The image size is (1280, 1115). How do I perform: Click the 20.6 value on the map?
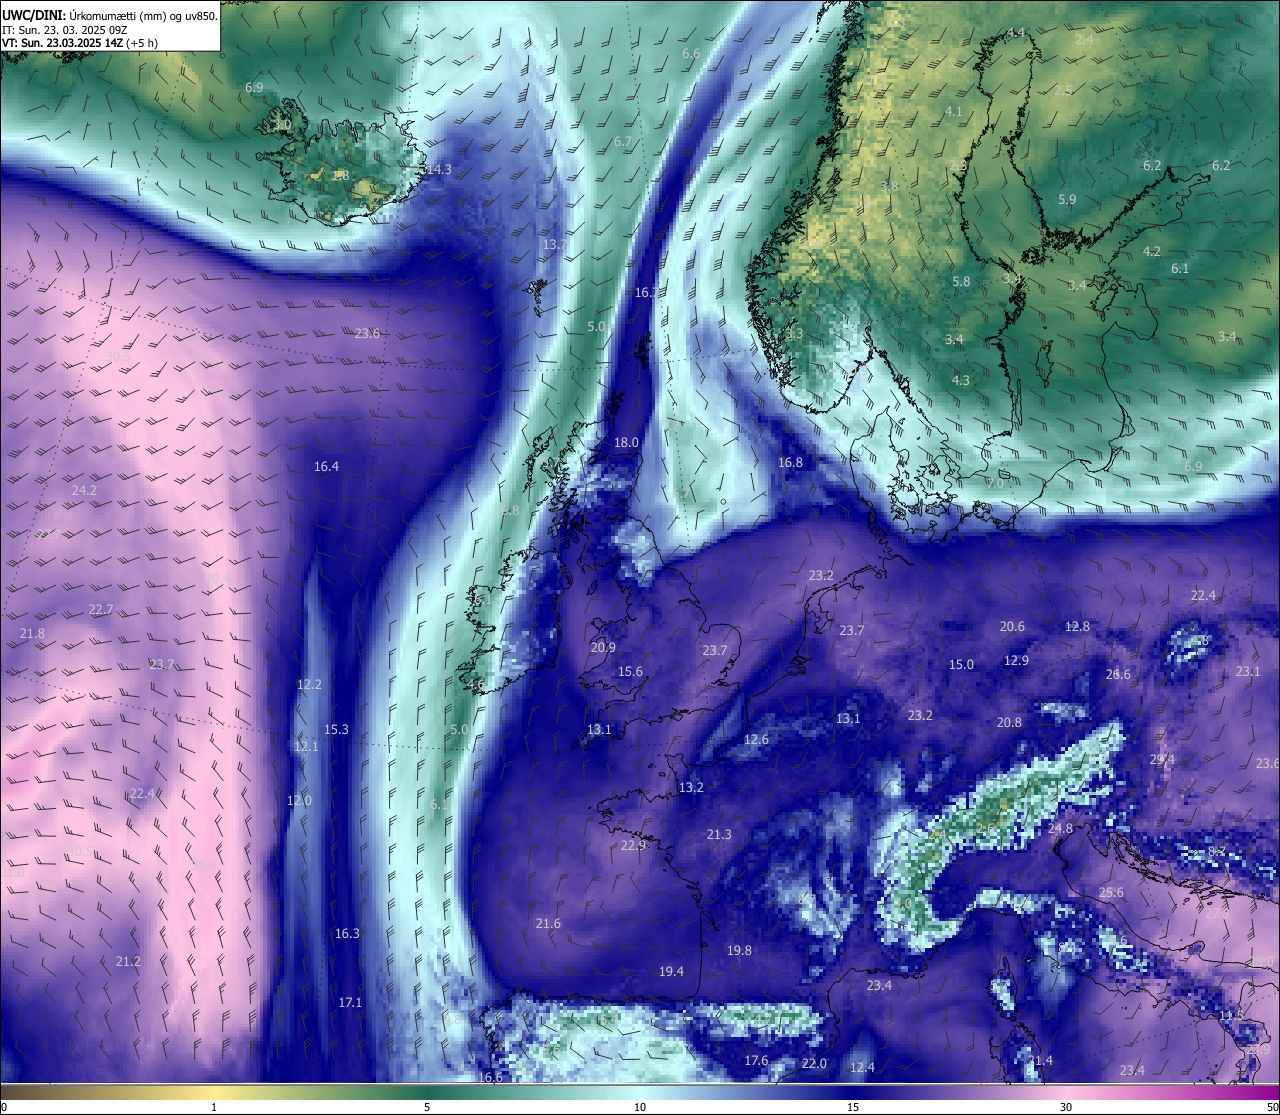(1012, 627)
